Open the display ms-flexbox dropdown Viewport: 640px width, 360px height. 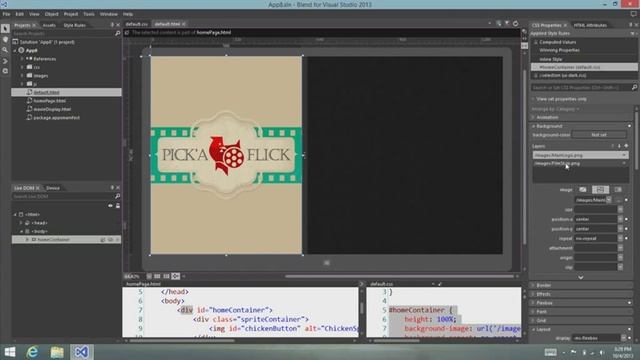(x=623, y=338)
